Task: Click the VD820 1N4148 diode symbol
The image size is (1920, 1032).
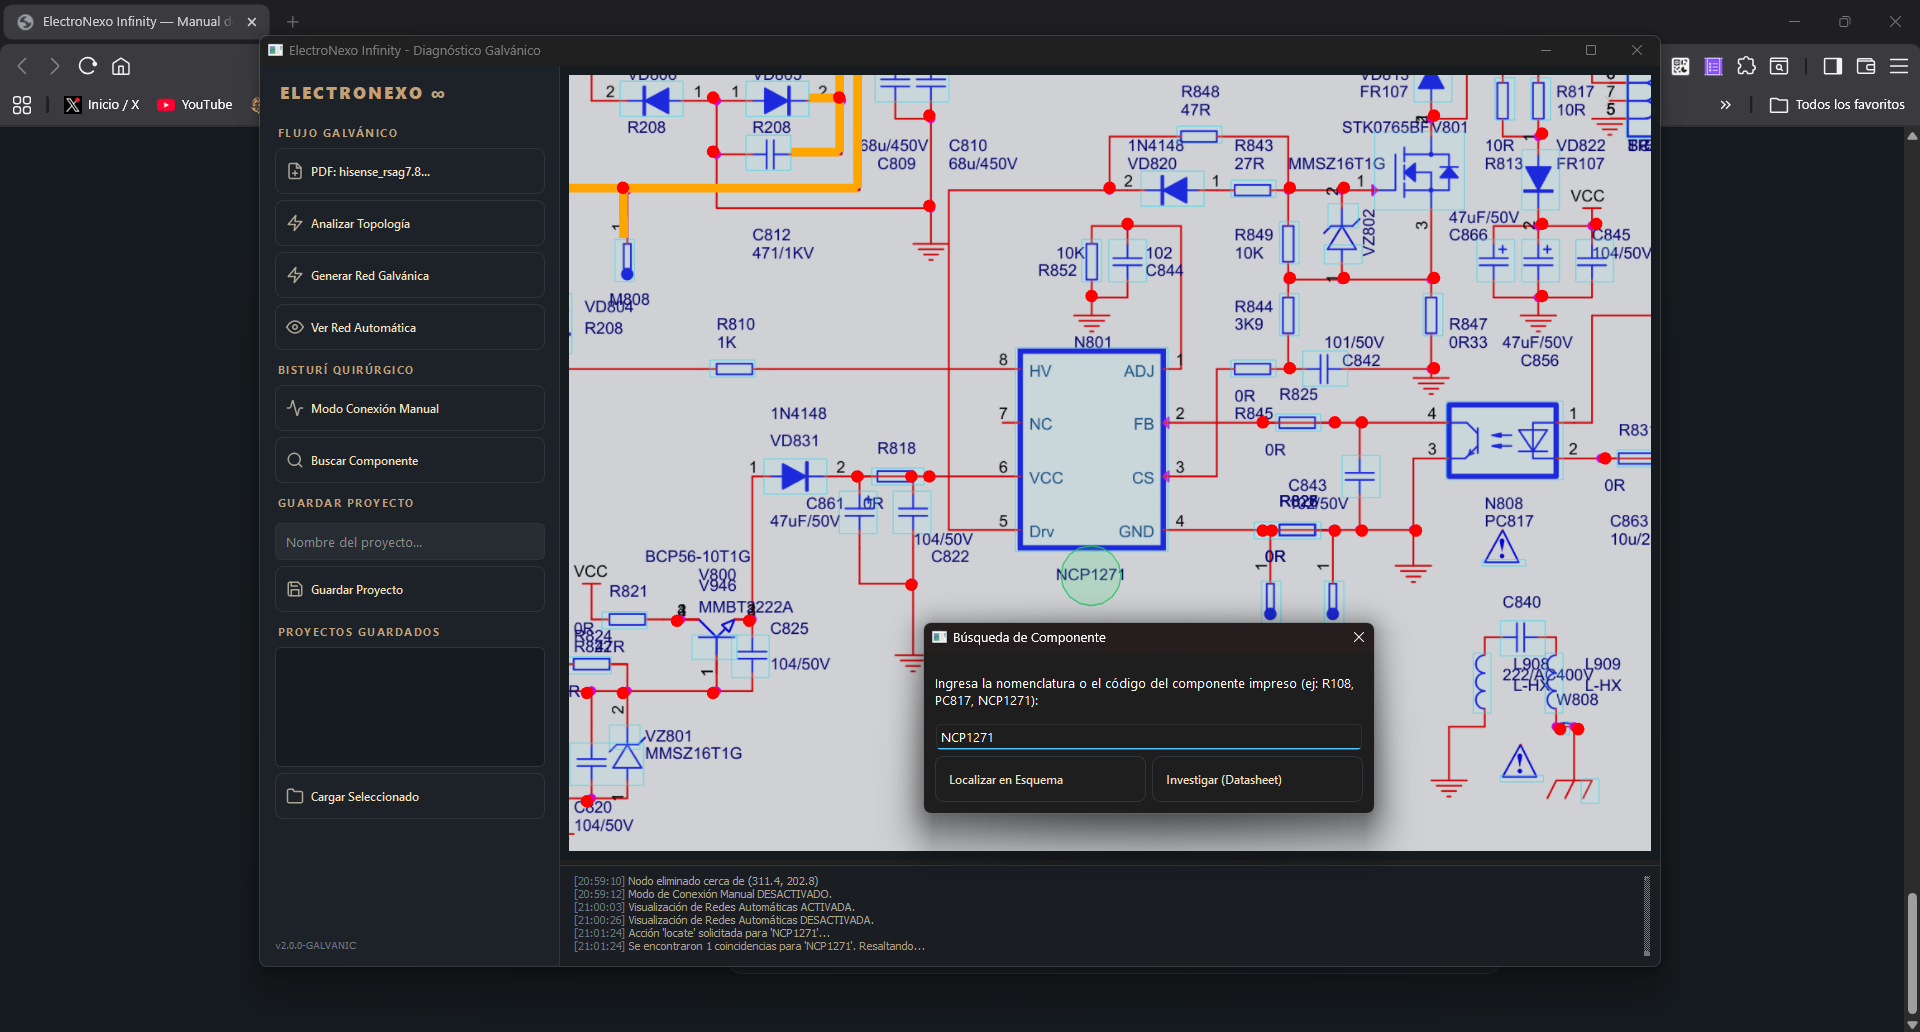Action: tap(1173, 189)
